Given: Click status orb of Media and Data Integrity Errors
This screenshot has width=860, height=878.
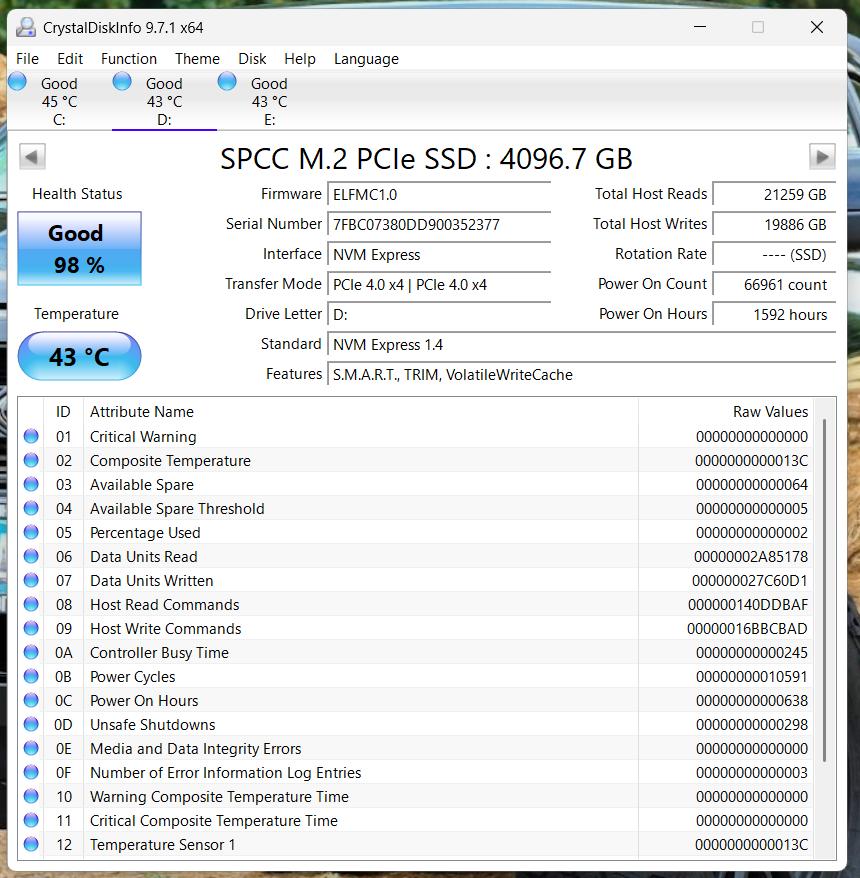Looking at the screenshot, I should (x=31, y=749).
